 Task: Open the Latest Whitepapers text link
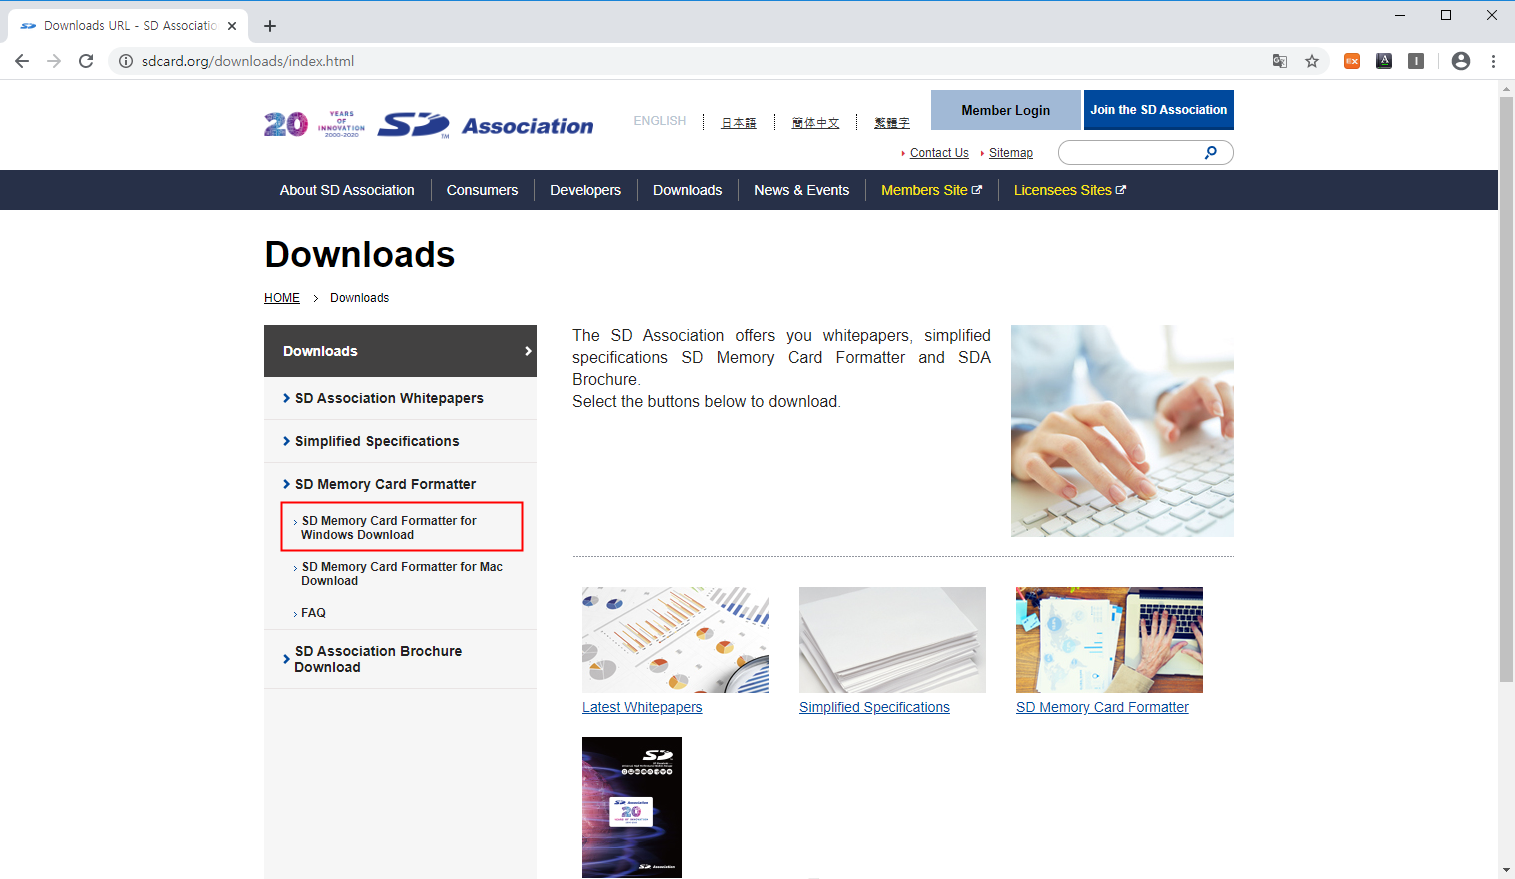pyautogui.click(x=642, y=707)
